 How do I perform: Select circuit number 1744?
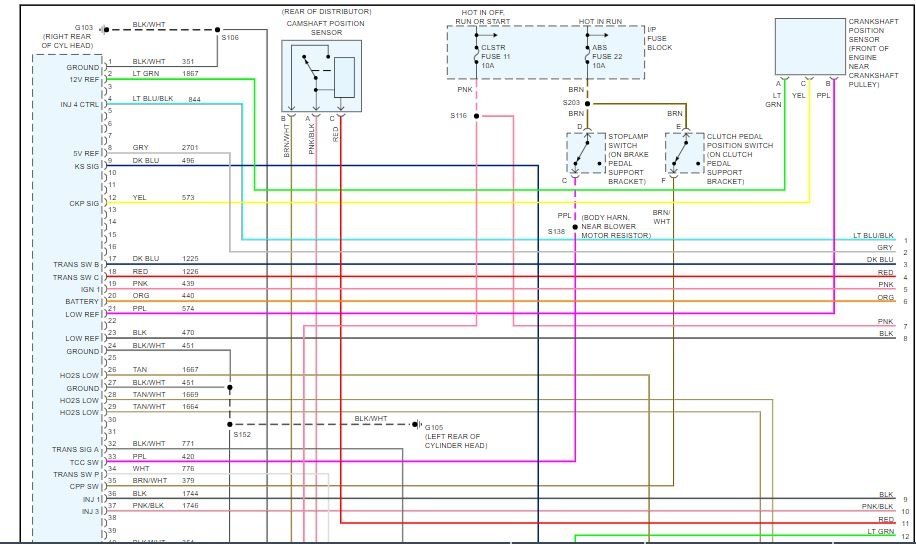[x=190, y=494]
